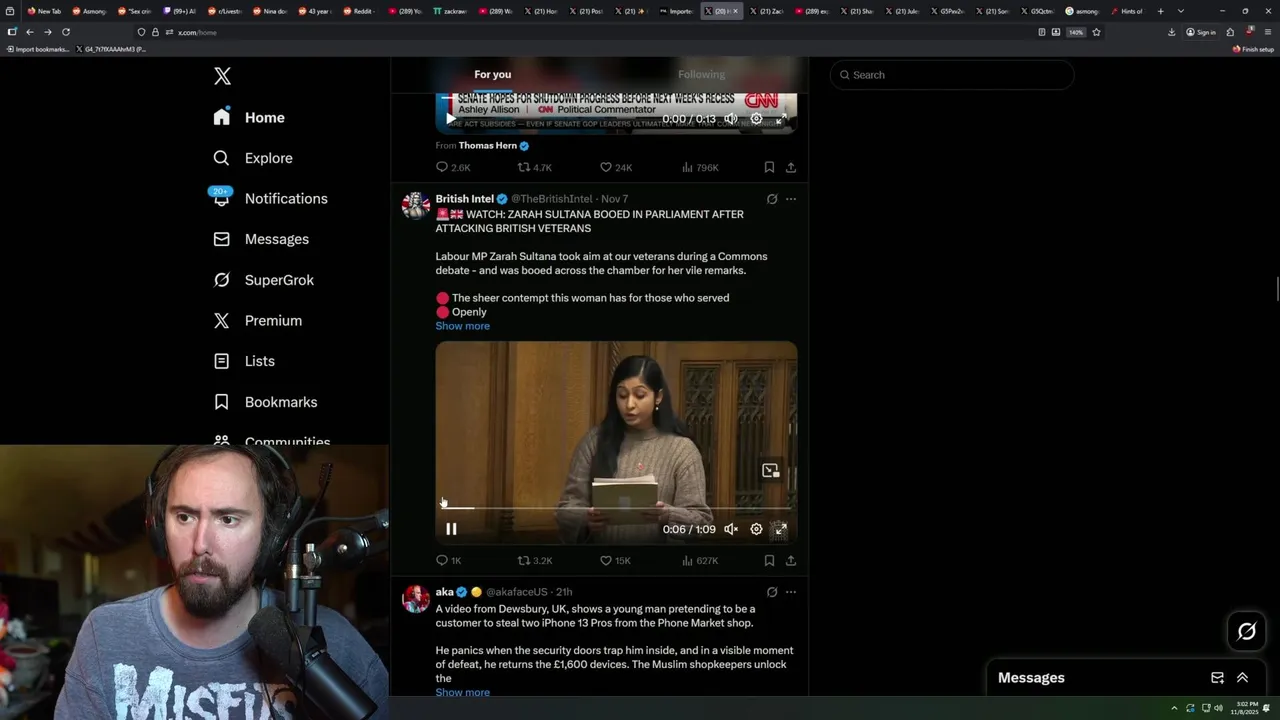
Task: Open more options on aka post
Action: (x=791, y=592)
